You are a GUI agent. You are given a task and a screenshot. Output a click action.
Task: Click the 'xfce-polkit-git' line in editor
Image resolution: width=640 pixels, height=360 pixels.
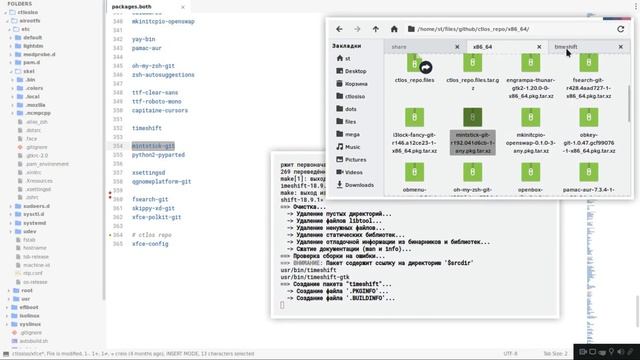pos(156,217)
